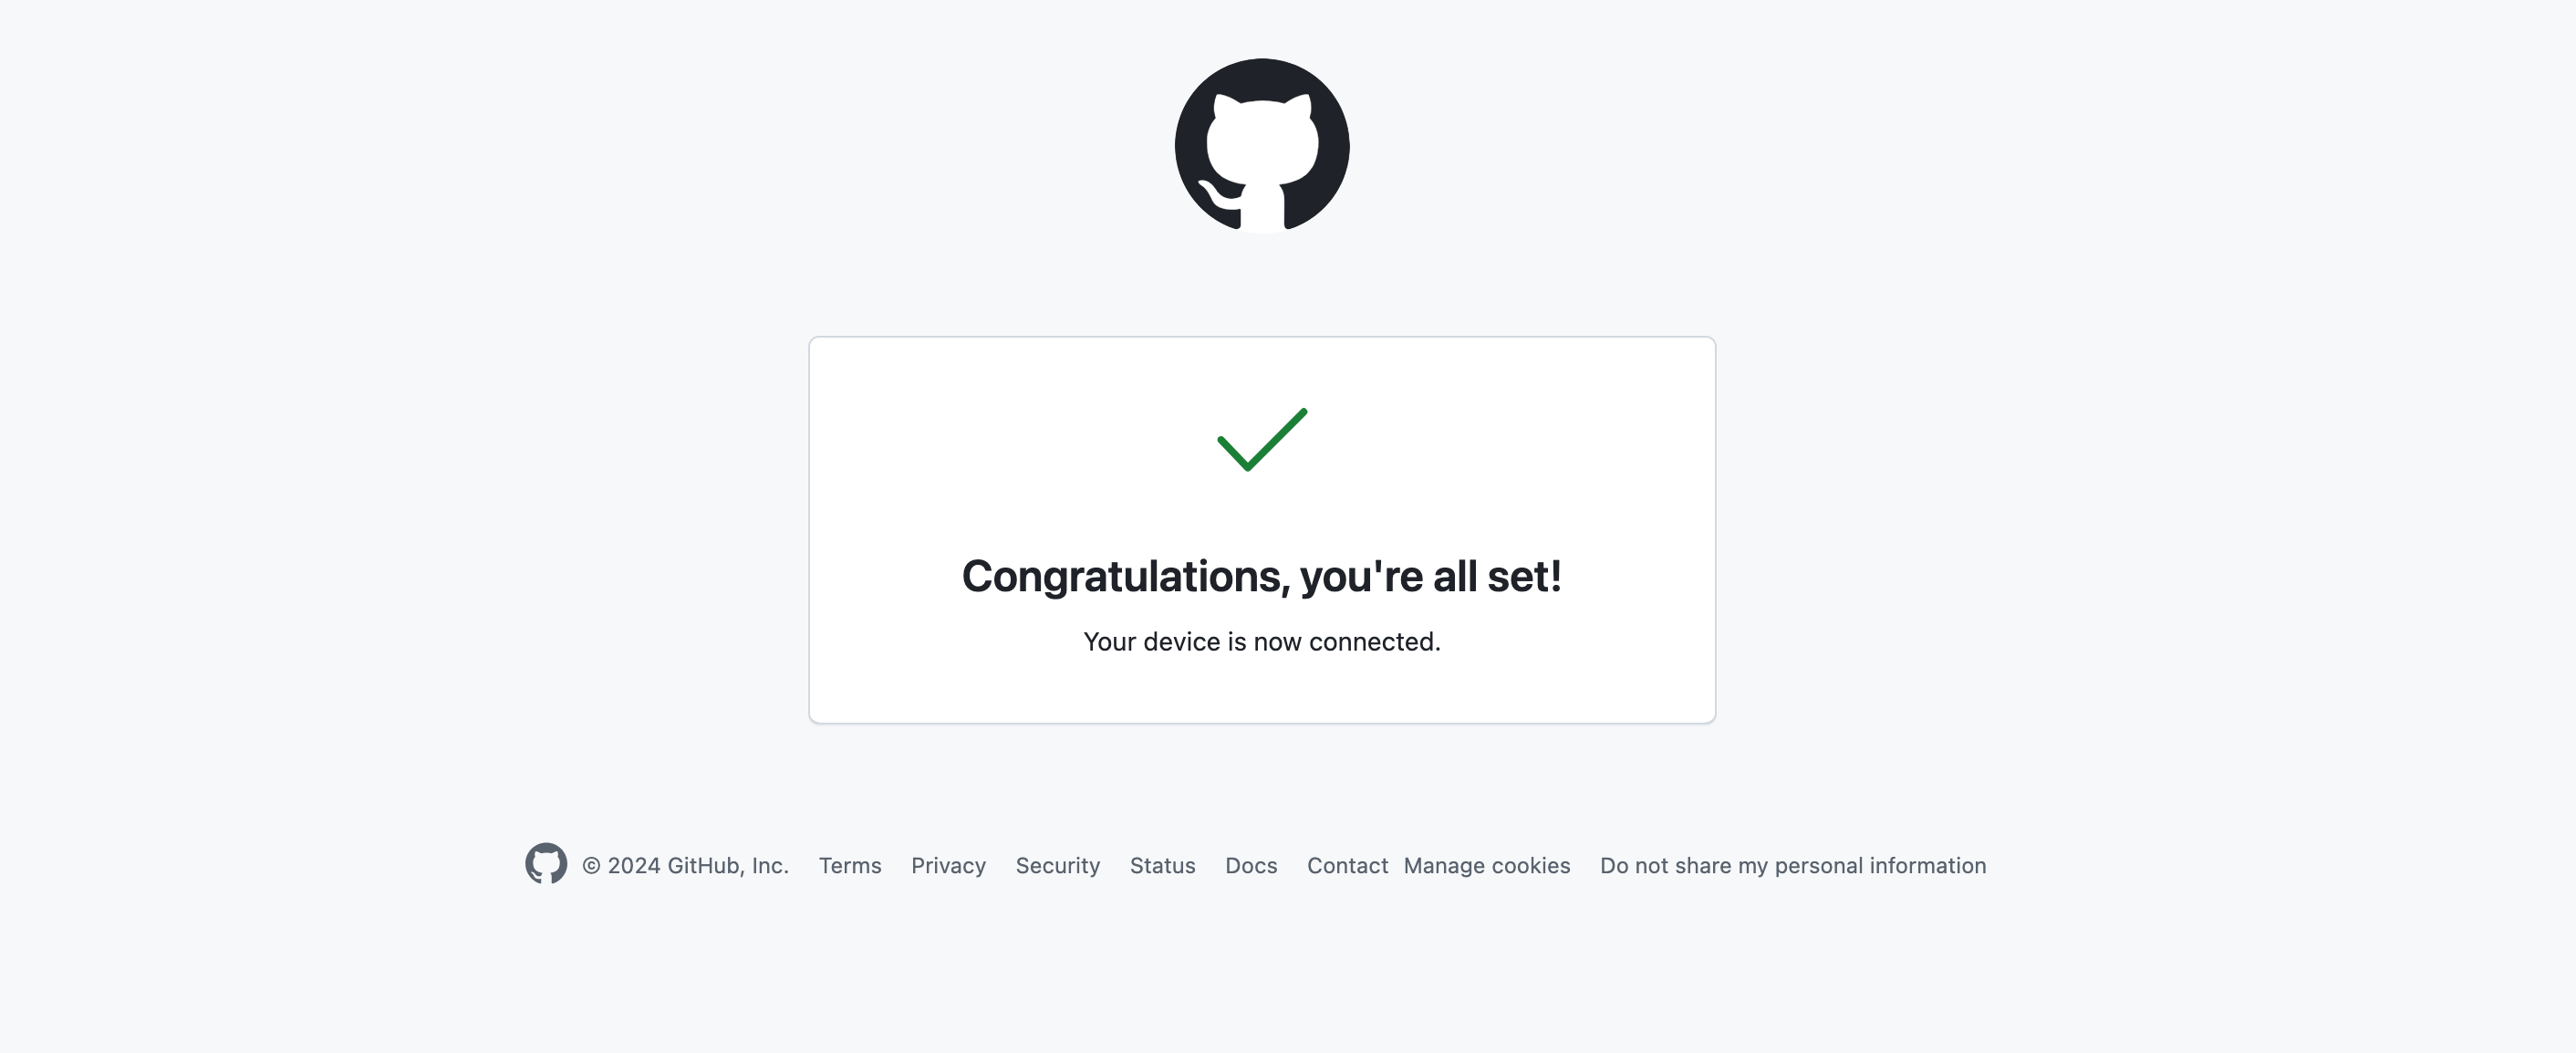Screen dimensions: 2576x1053
Task: Open the Docs footer link
Action: click(1251, 866)
